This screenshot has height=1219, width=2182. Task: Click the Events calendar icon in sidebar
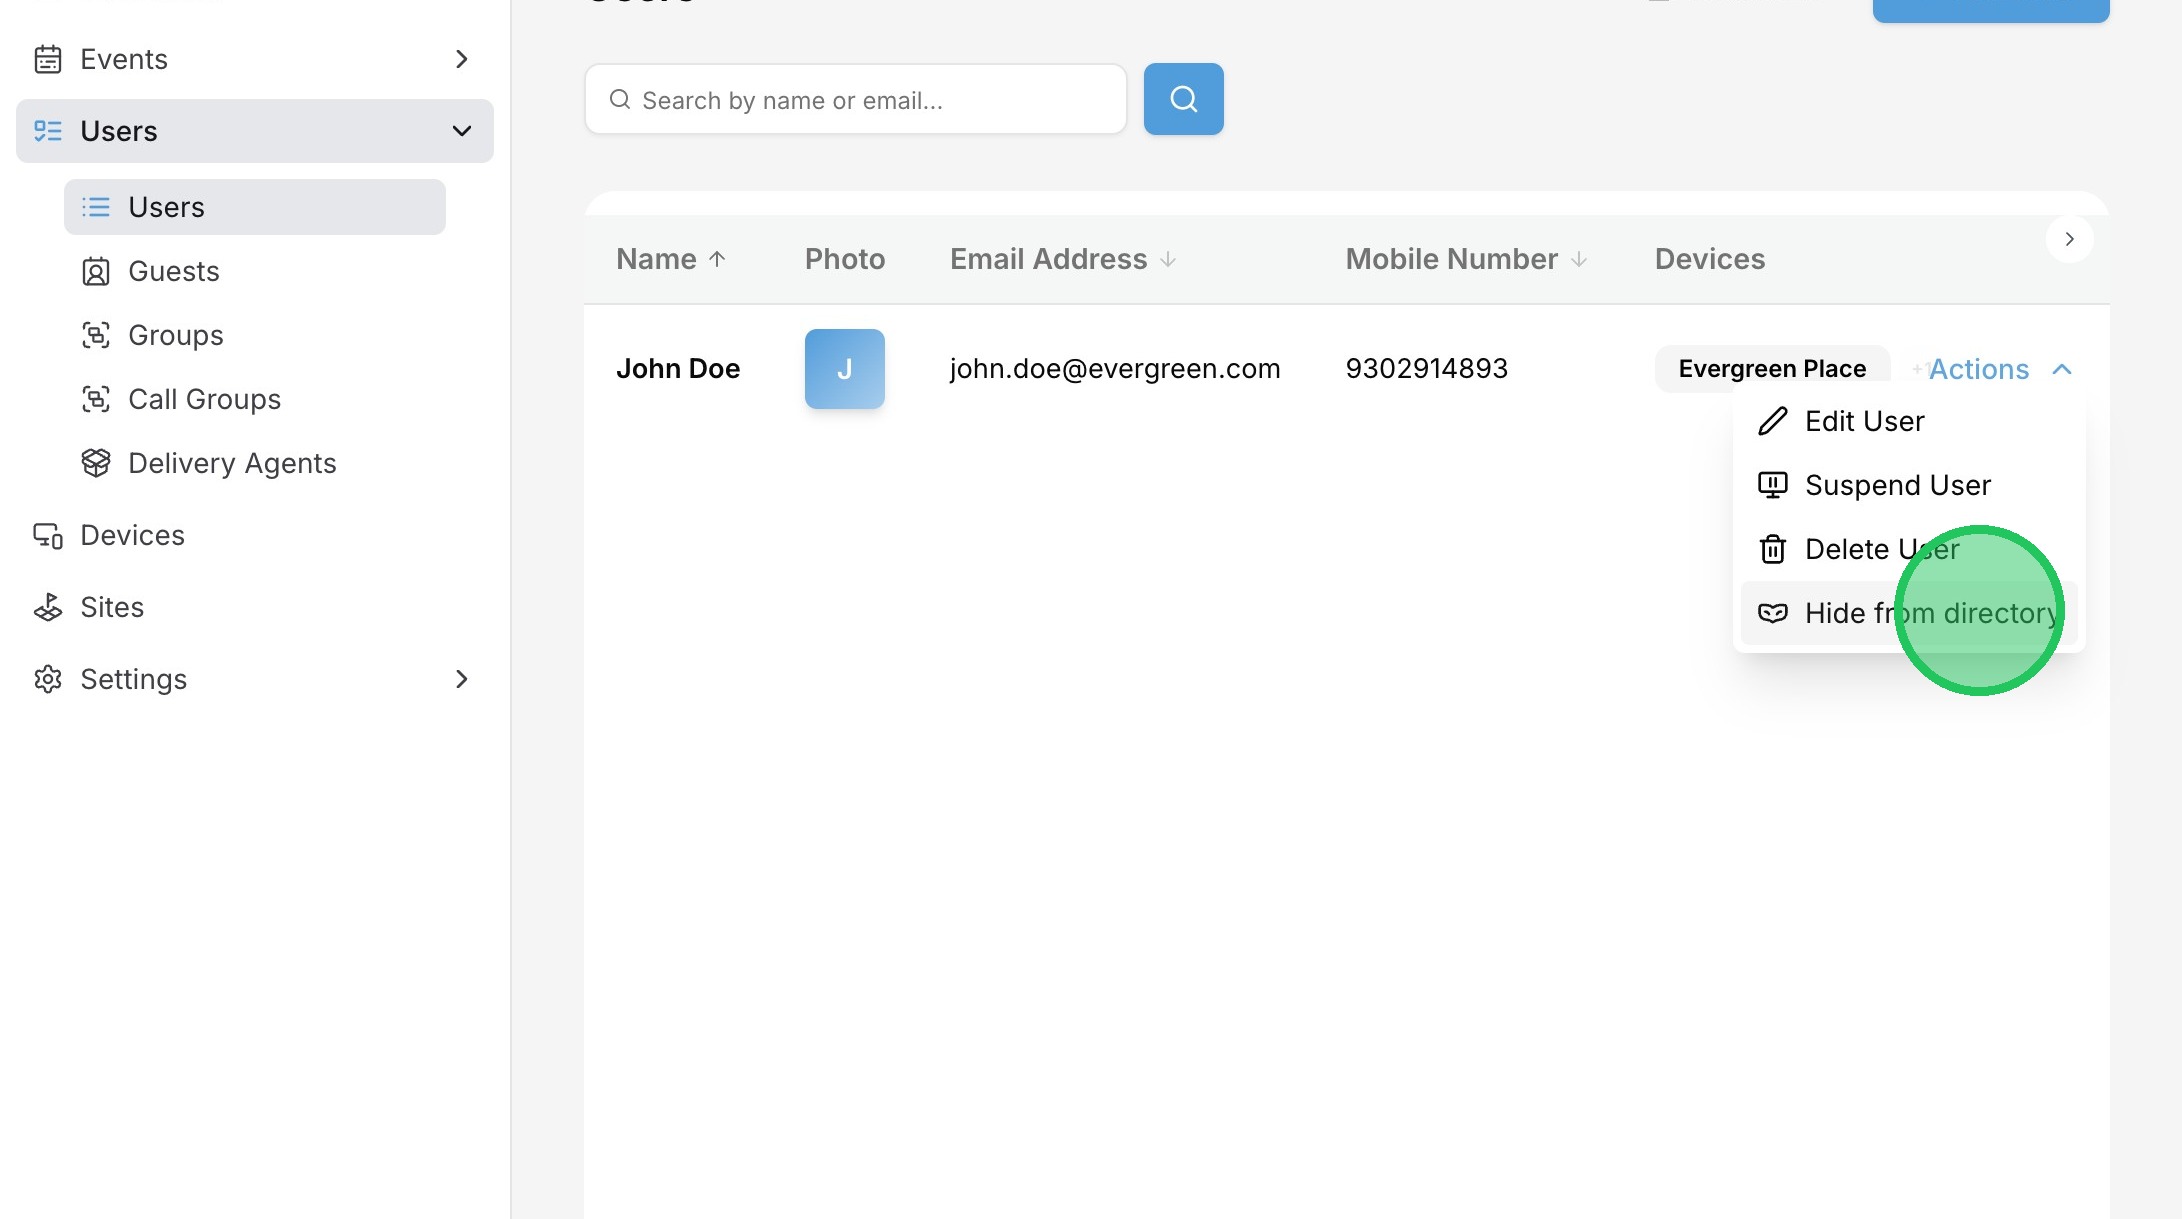[47, 59]
